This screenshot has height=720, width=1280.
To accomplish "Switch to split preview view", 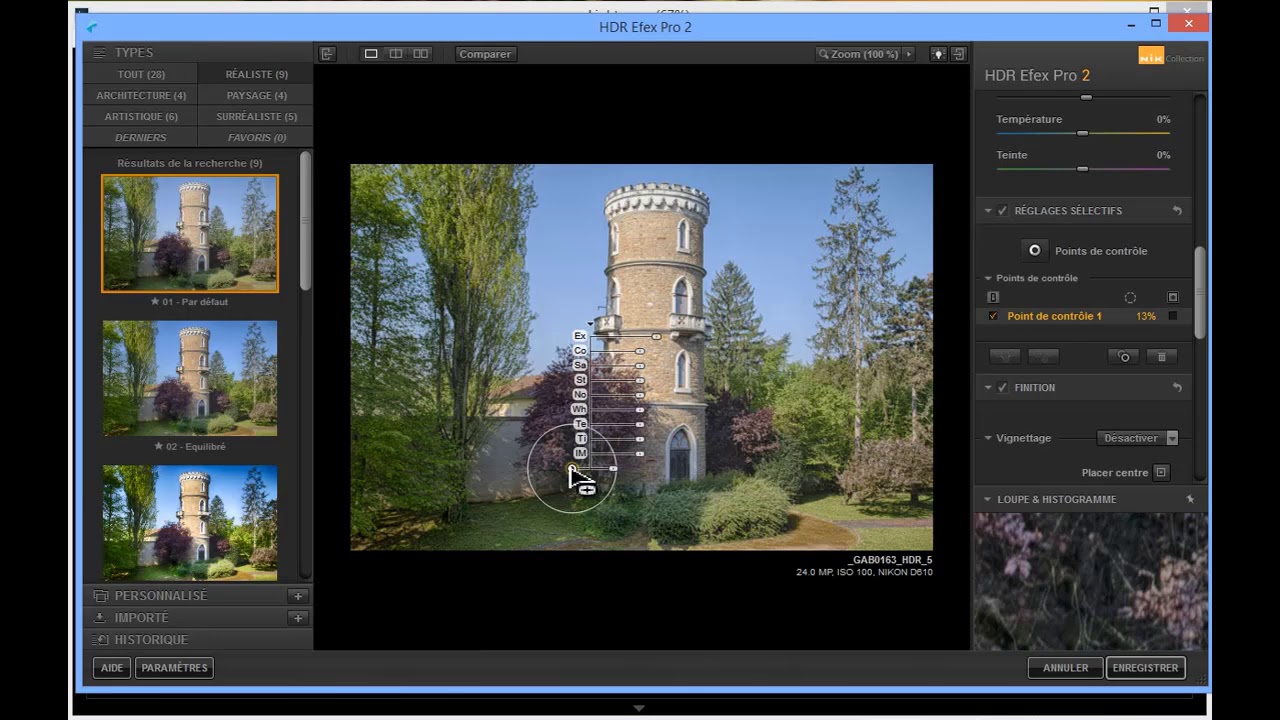I will coord(396,54).
